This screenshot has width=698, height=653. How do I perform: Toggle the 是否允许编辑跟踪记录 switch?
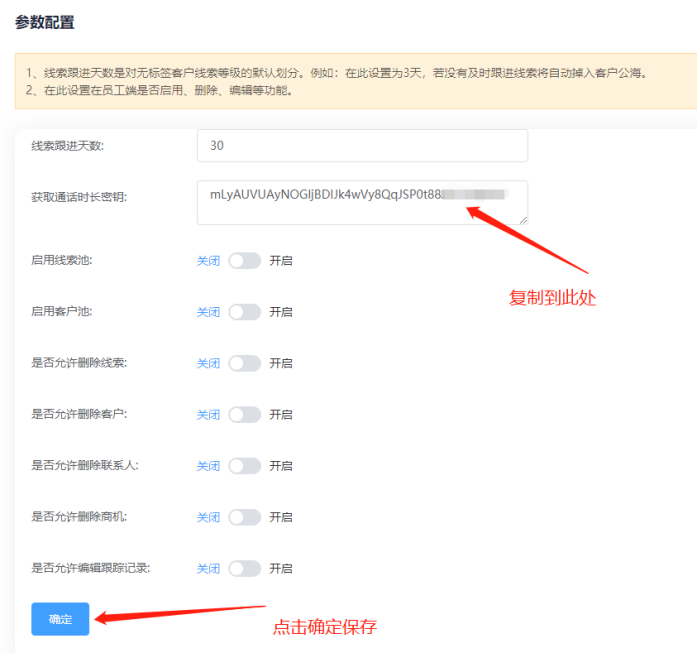click(x=244, y=568)
